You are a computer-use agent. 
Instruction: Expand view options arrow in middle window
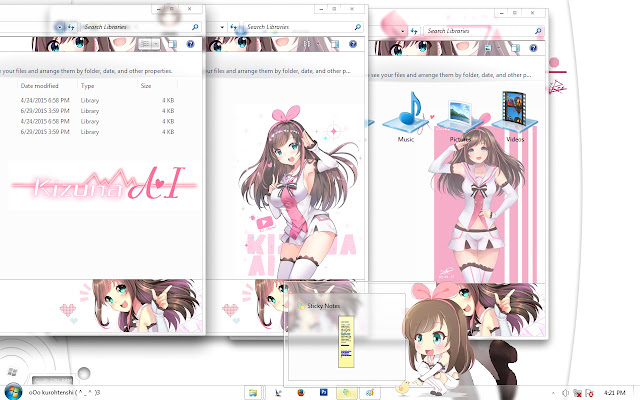(x=318, y=44)
